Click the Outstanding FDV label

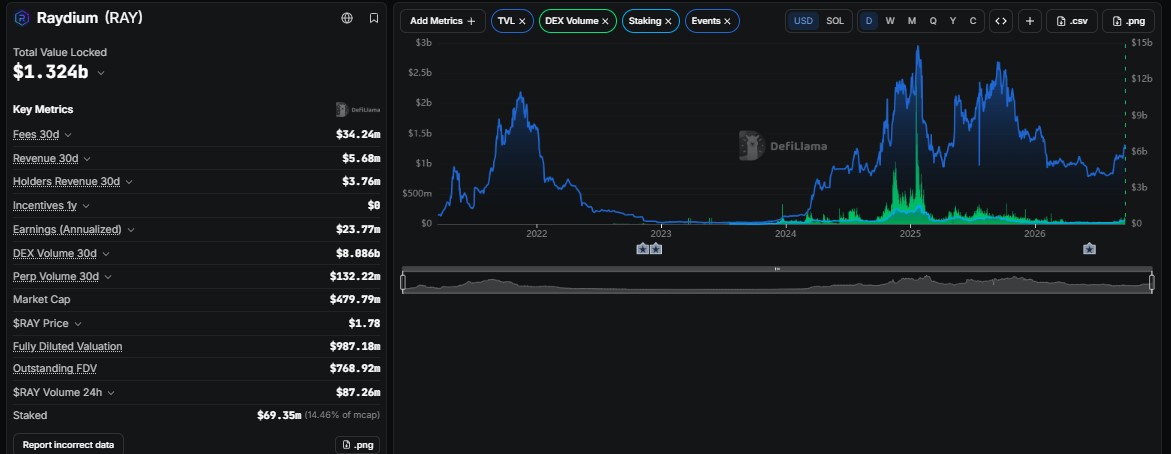click(x=55, y=369)
